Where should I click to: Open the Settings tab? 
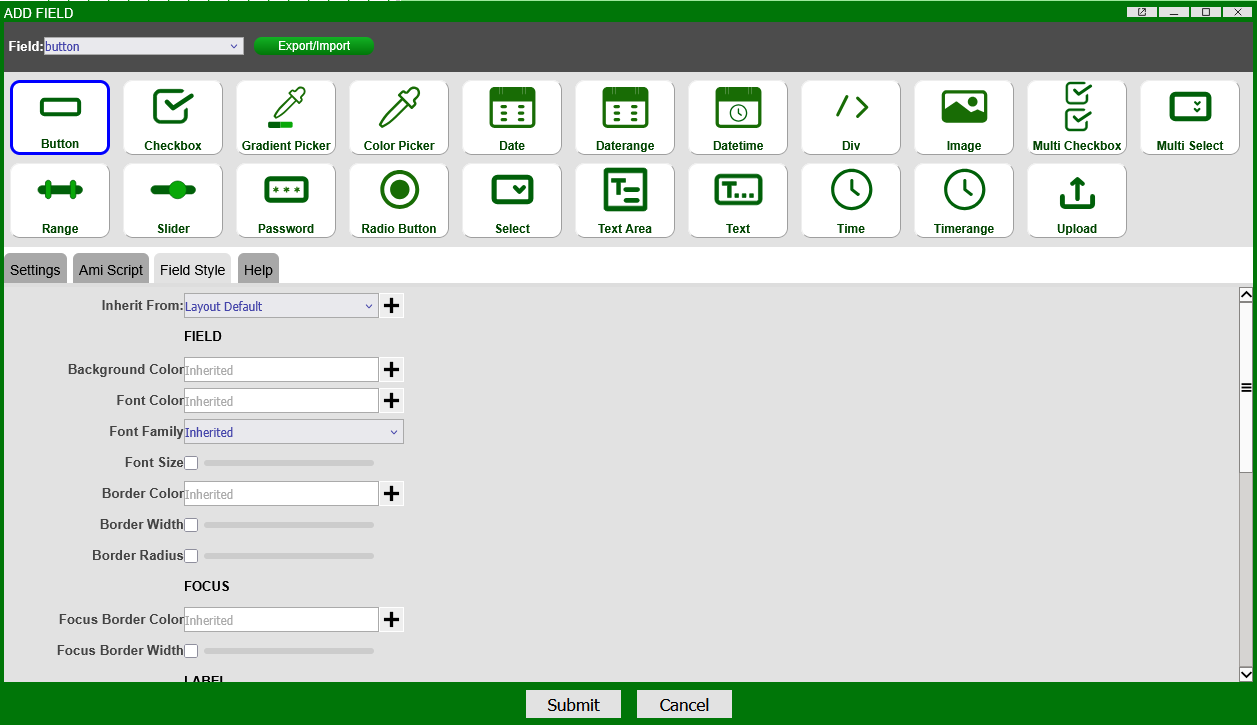click(x=35, y=270)
